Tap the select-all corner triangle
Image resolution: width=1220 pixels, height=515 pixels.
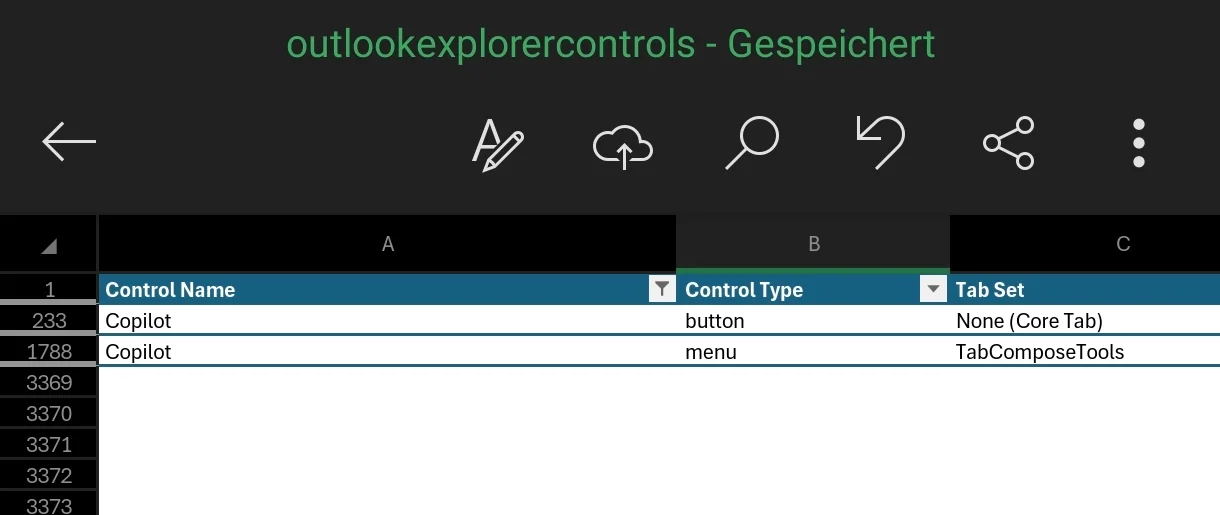(49, 245)
